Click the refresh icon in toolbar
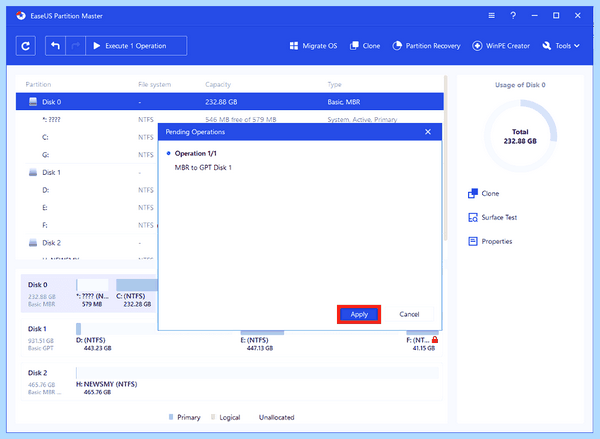Viewport: 600px width, 439px height. [26, 46]
